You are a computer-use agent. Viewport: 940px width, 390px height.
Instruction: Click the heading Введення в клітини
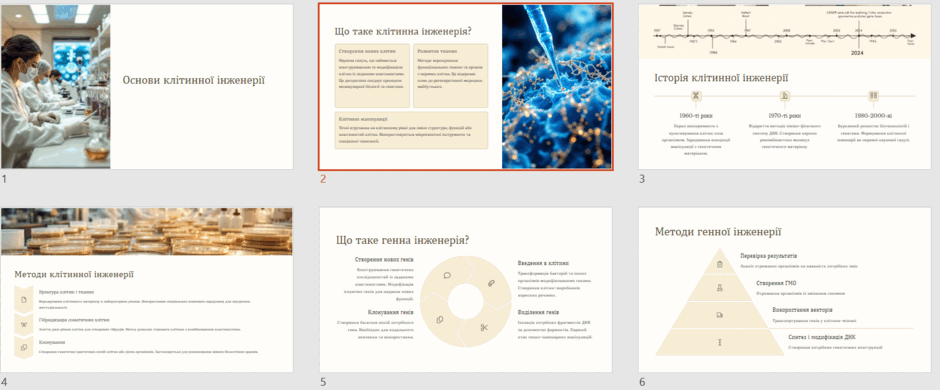[543, 263]
